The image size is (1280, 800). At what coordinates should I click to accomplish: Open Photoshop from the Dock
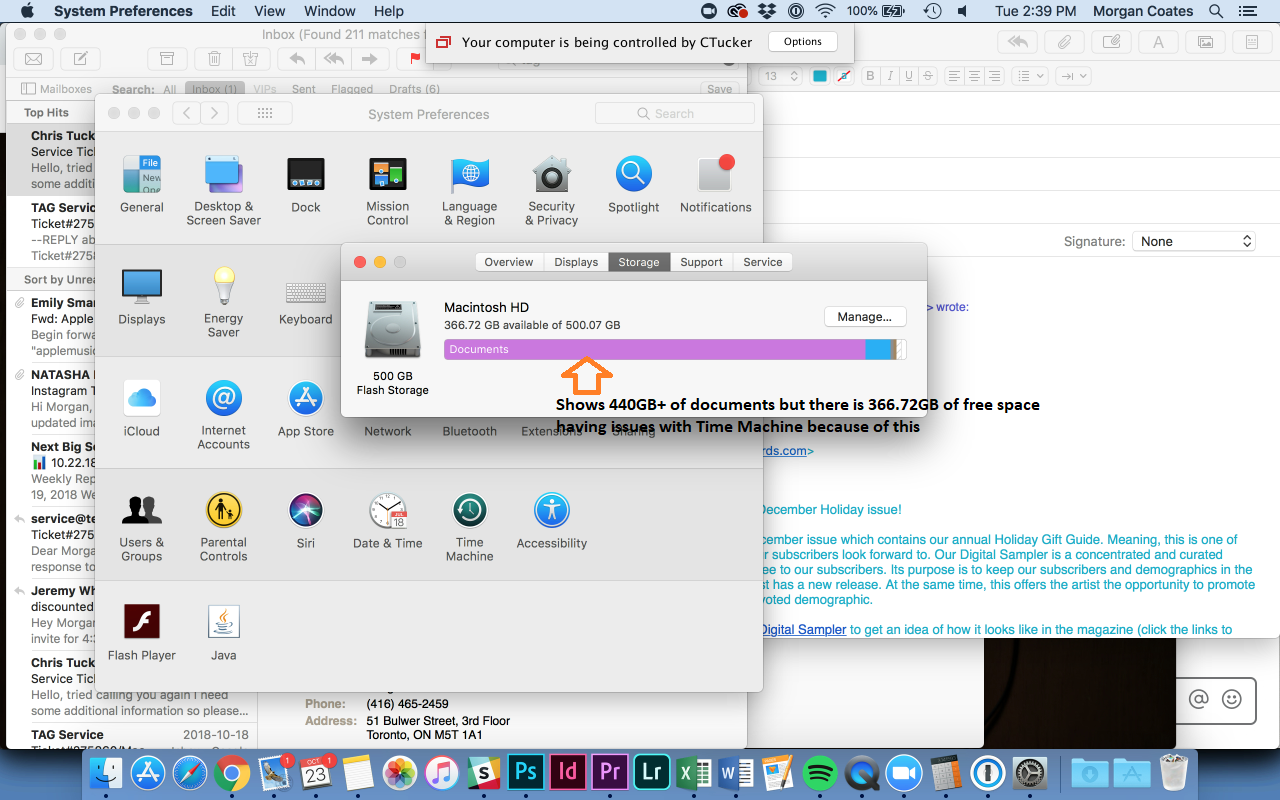[x=524, y=772]
